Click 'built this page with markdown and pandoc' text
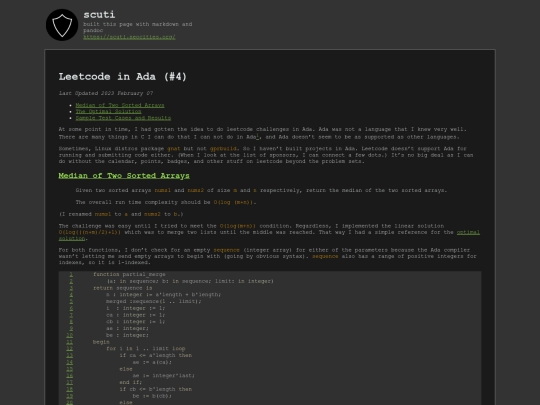Viewport: 540px width, 405px height. point(138,27)
